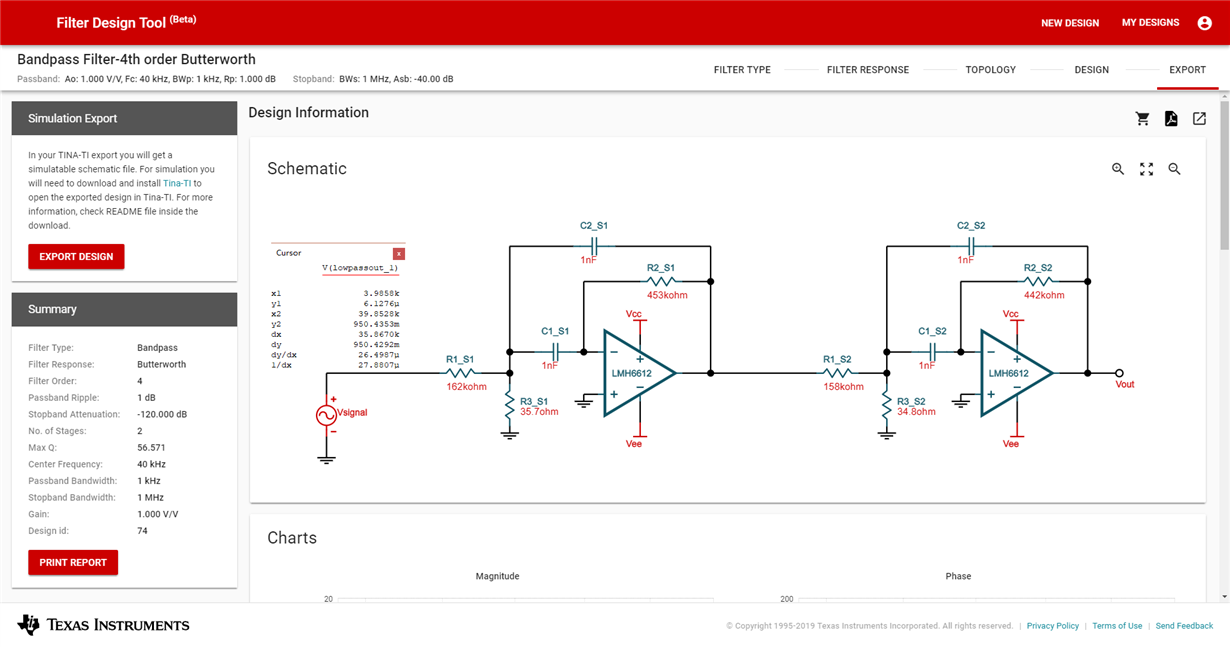Select resistor R3_S2 symbol
The image size is (1230, 647).
click(886, 405)
